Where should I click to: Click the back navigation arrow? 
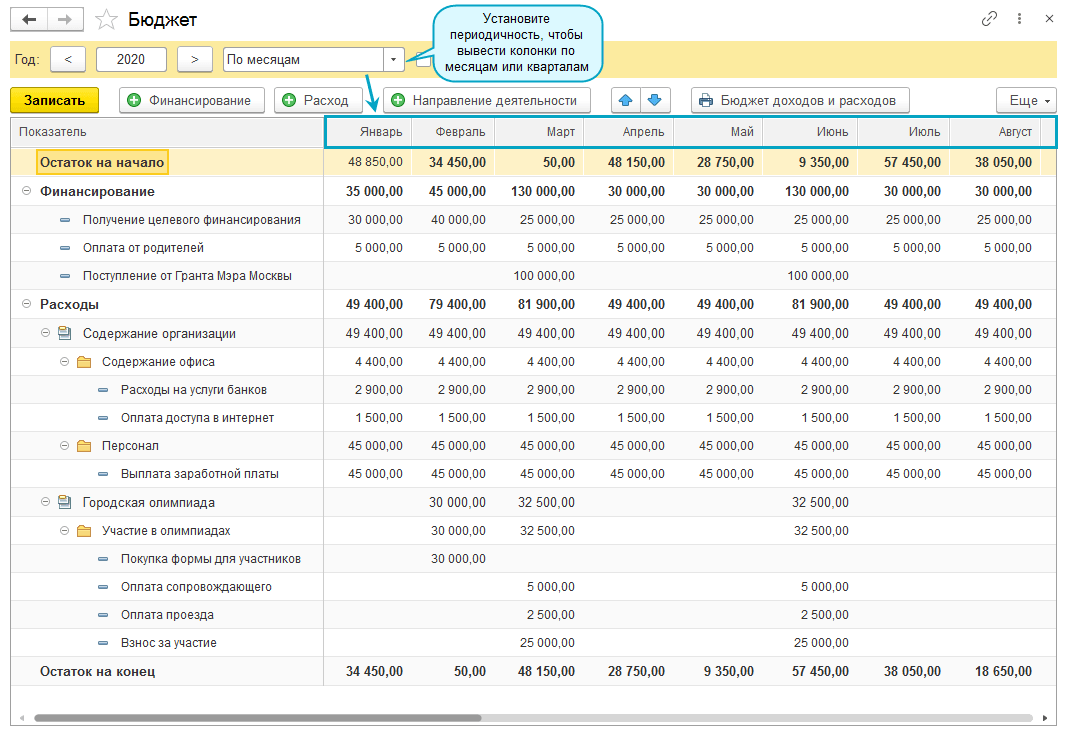click(x=29, y=20)
